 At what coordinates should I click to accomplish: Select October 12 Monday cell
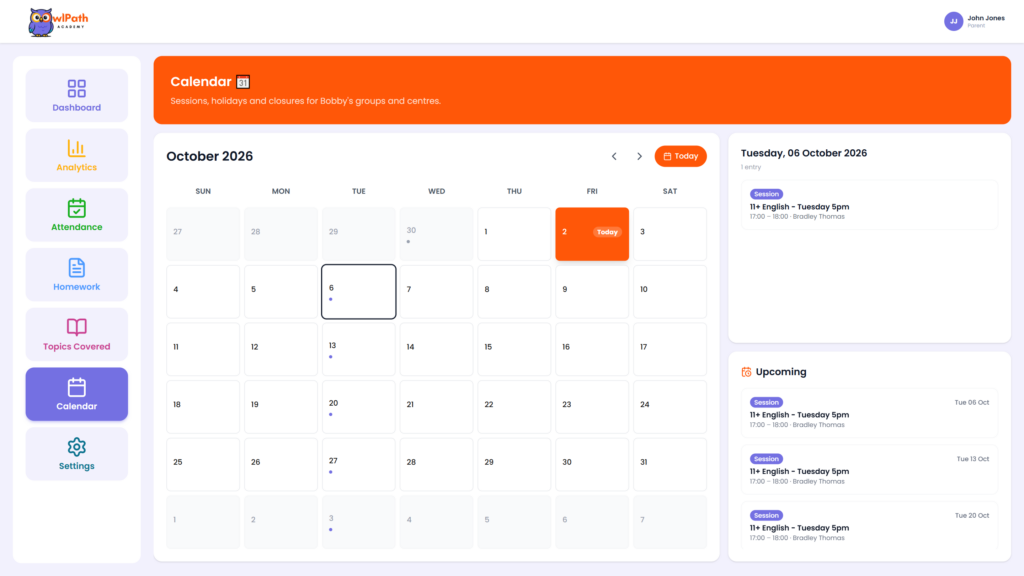pyautogui.click(x=281, y=349)
